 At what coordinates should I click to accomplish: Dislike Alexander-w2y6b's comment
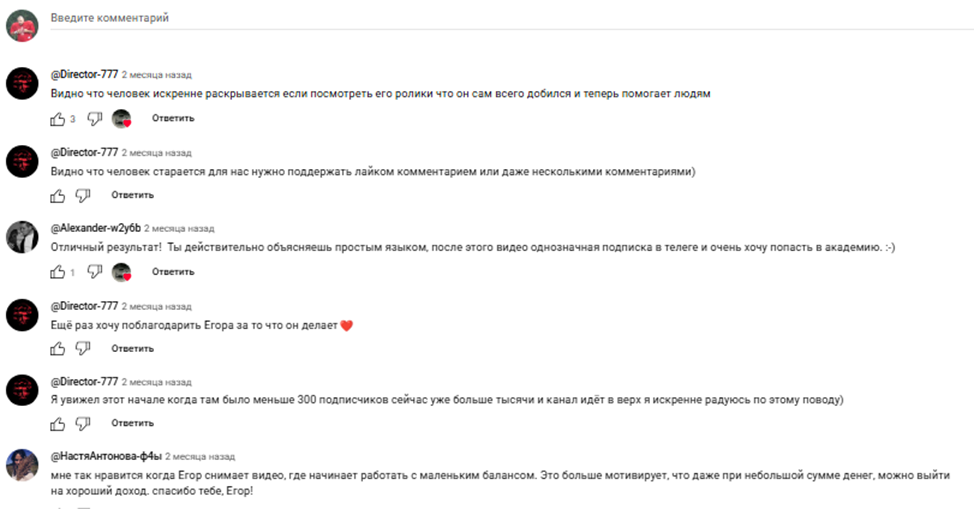point(94,272)
